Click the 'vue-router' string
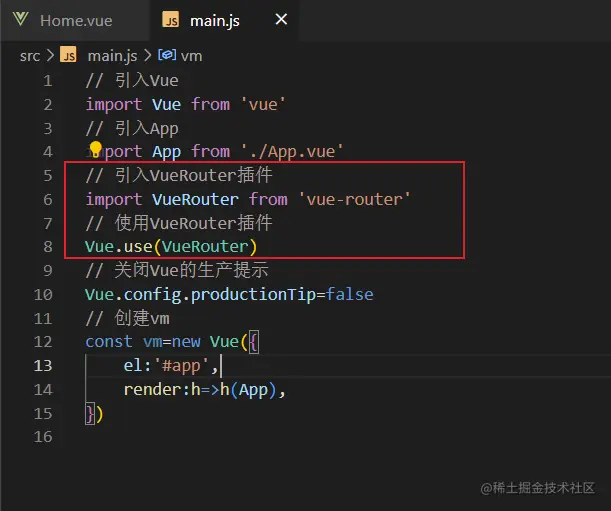Screen dimensions: 611x511 click(x=355, y=200)
